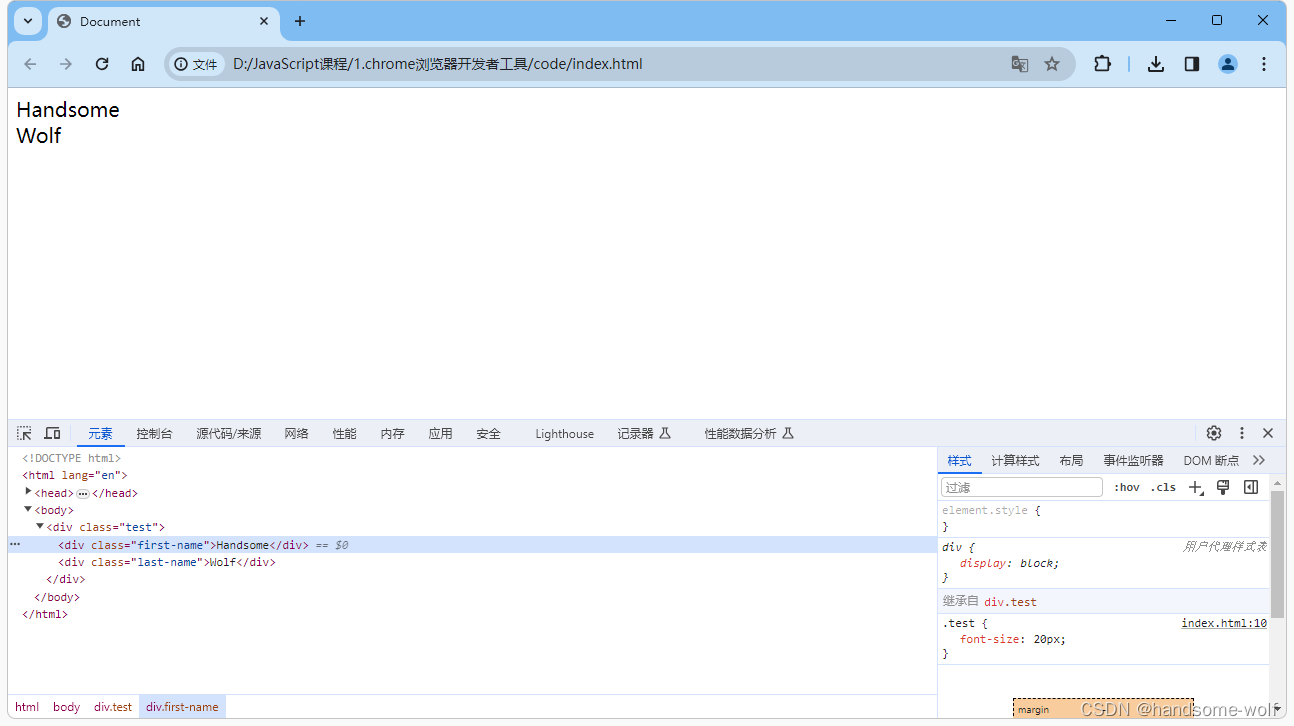Activate the element inspector picker
Viewport: 1294px width, 726px height.
pos(25,433)
